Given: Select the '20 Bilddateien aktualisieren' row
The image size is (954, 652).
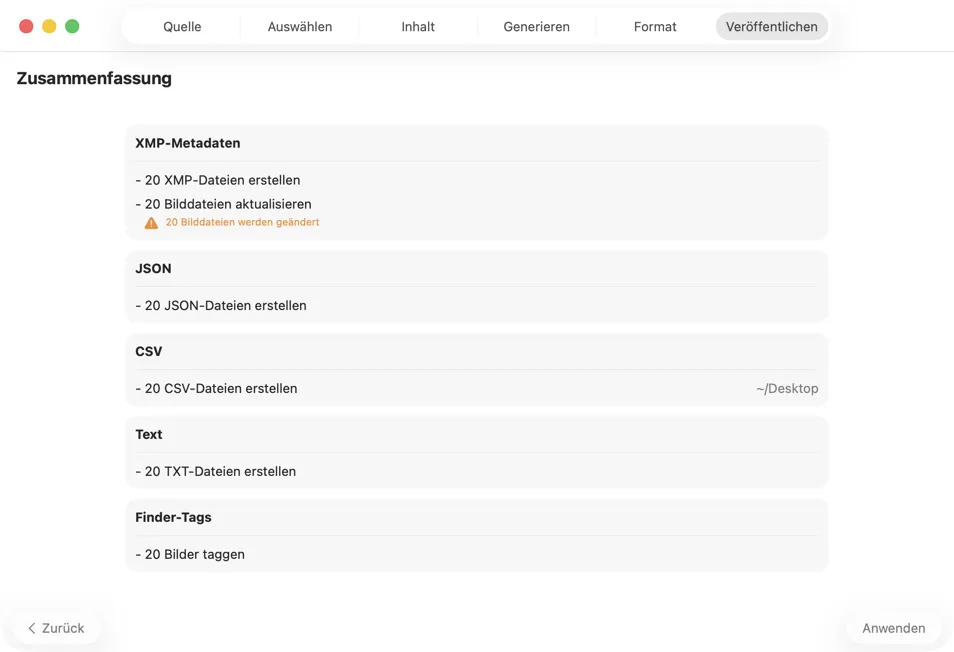Looking at the screenshot, I should tap(223, 204).
